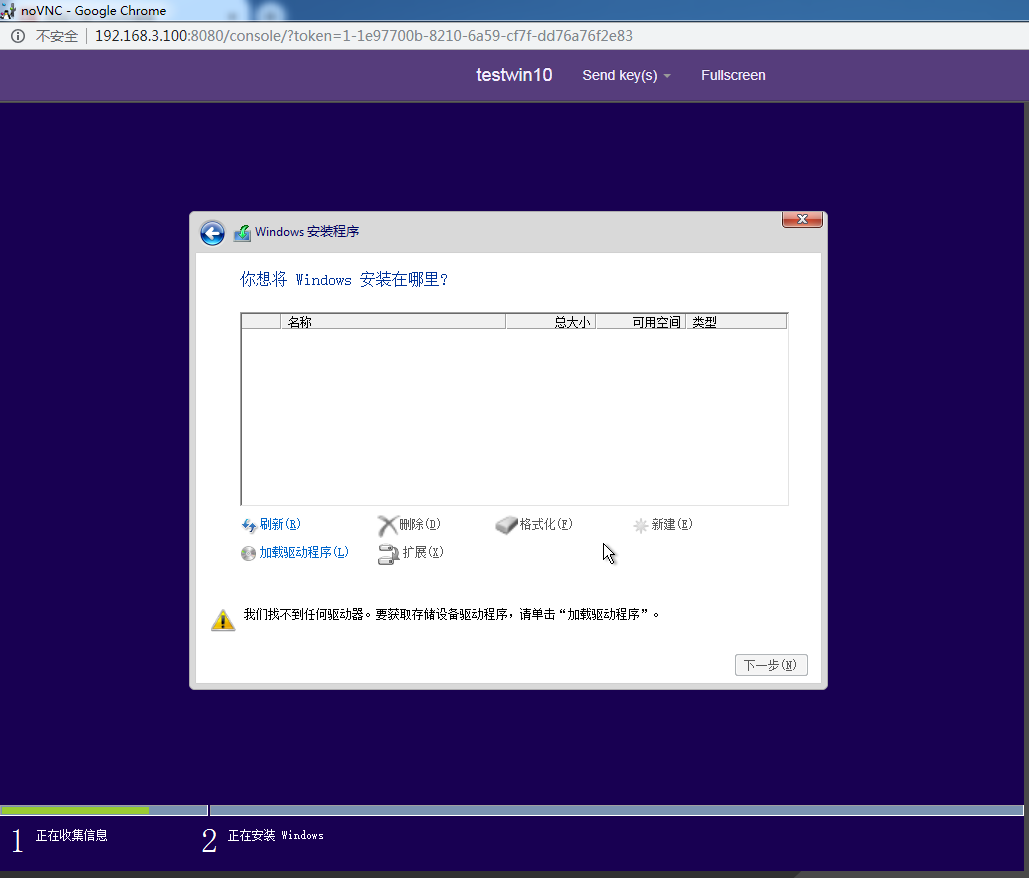Viewport: 1029px width, 878px height.
Task: Click the step 2 正在安装 Windows label
Action: 276,835
